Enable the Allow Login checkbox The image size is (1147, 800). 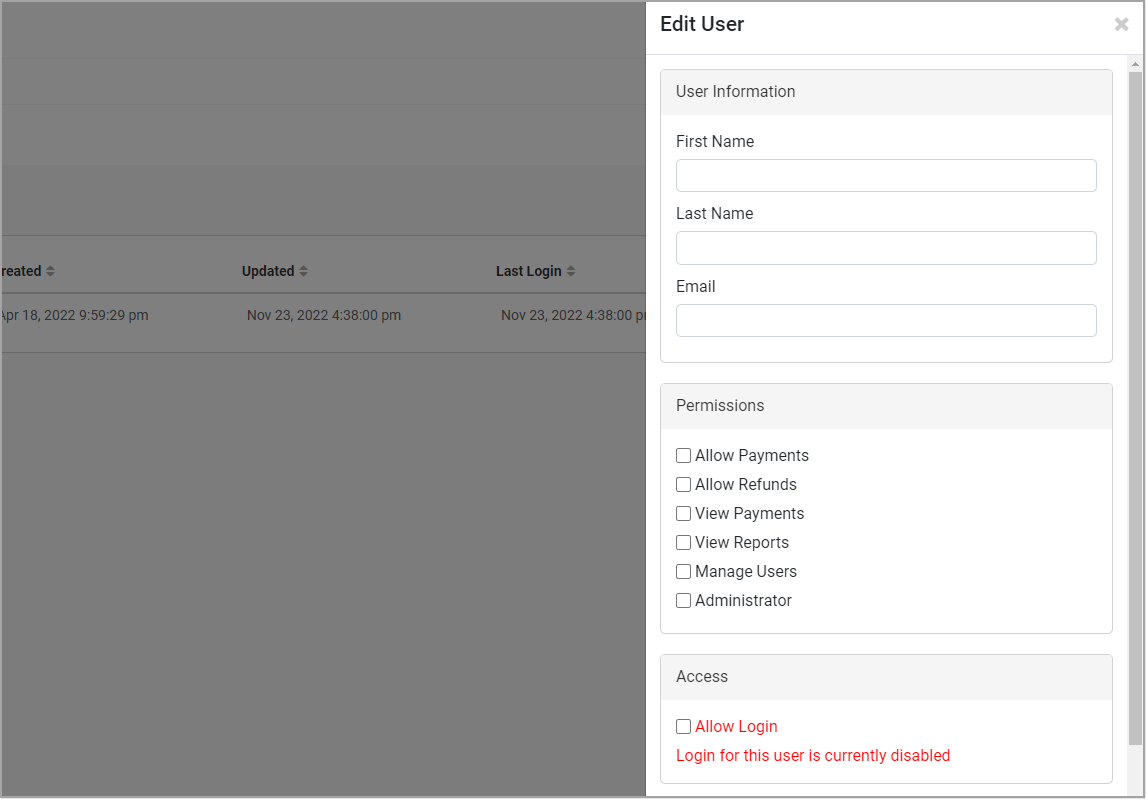[683, 726]
